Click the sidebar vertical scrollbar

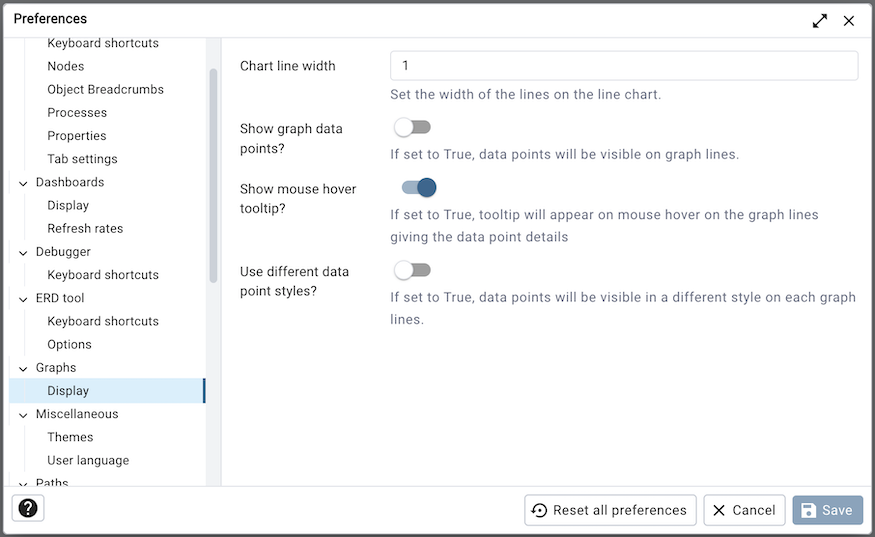(213, 176)
